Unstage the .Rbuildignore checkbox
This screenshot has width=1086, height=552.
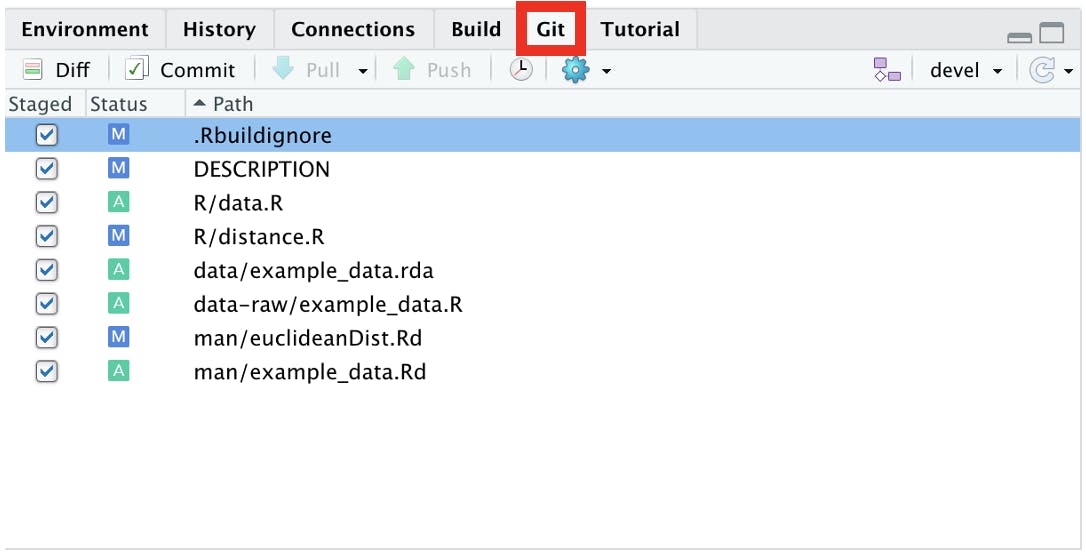click(46, 134)
